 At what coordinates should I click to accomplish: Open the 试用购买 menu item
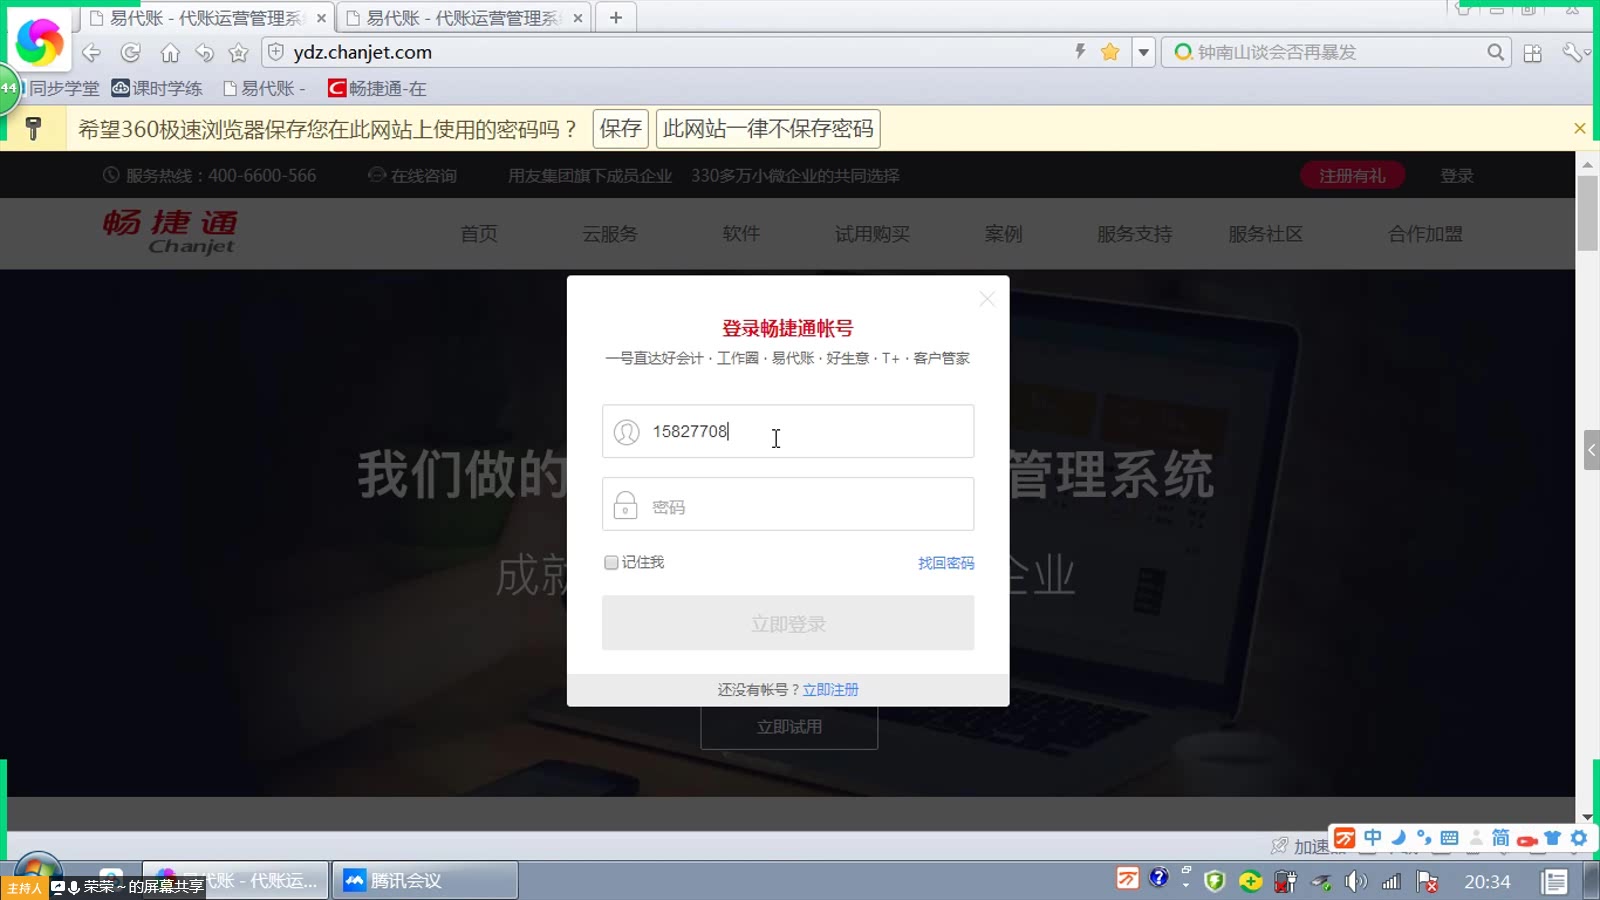[x=872, y=234]
